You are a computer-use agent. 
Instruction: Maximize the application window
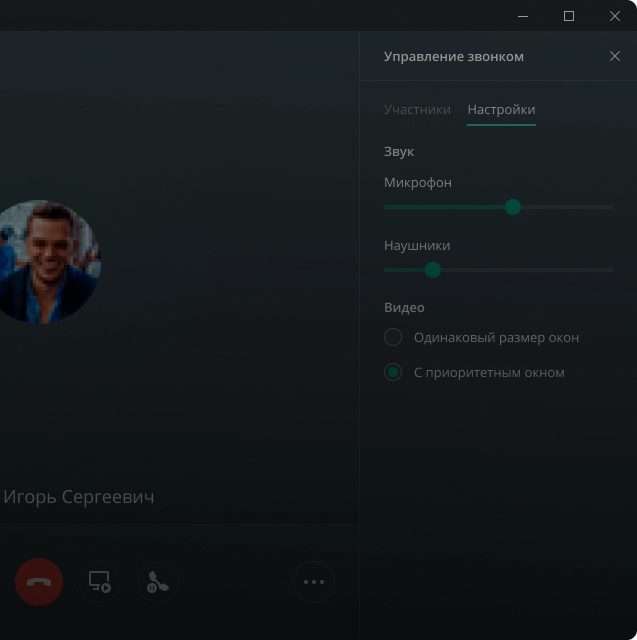(x=569, y=16)
